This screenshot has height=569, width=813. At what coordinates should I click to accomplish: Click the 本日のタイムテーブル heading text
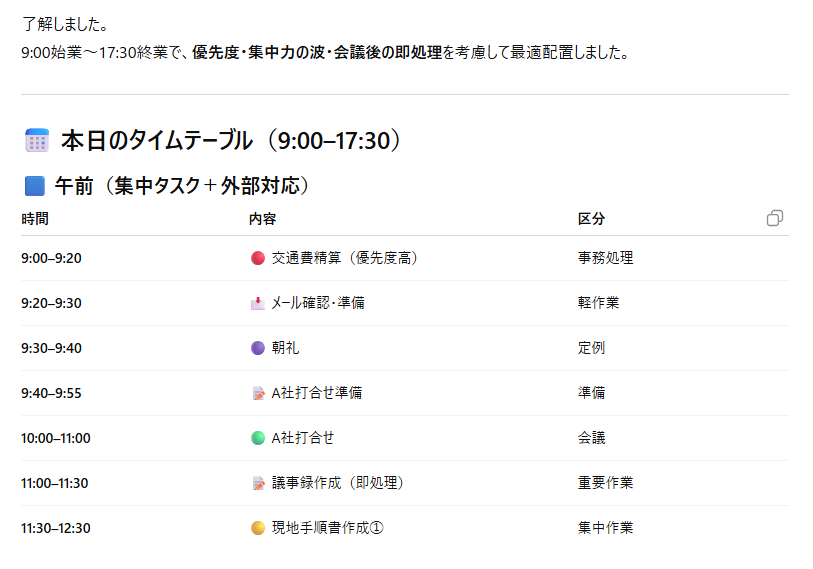click(x=156, y=141)
